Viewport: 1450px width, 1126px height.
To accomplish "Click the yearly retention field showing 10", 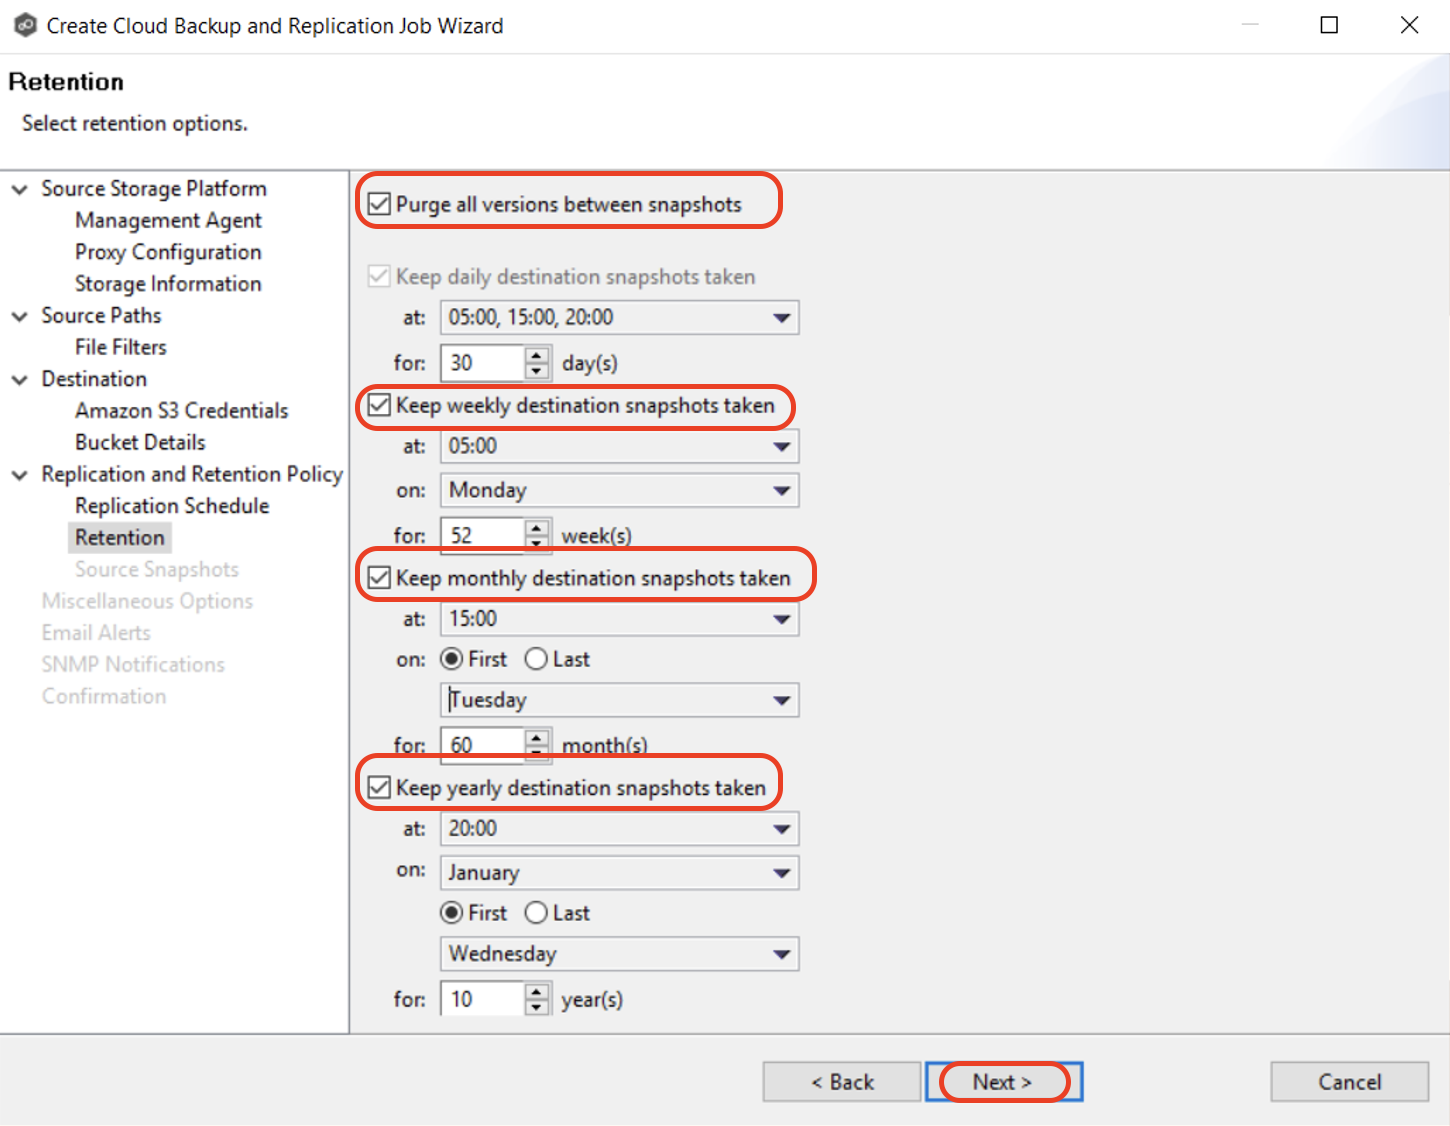I will pos(483,999).
